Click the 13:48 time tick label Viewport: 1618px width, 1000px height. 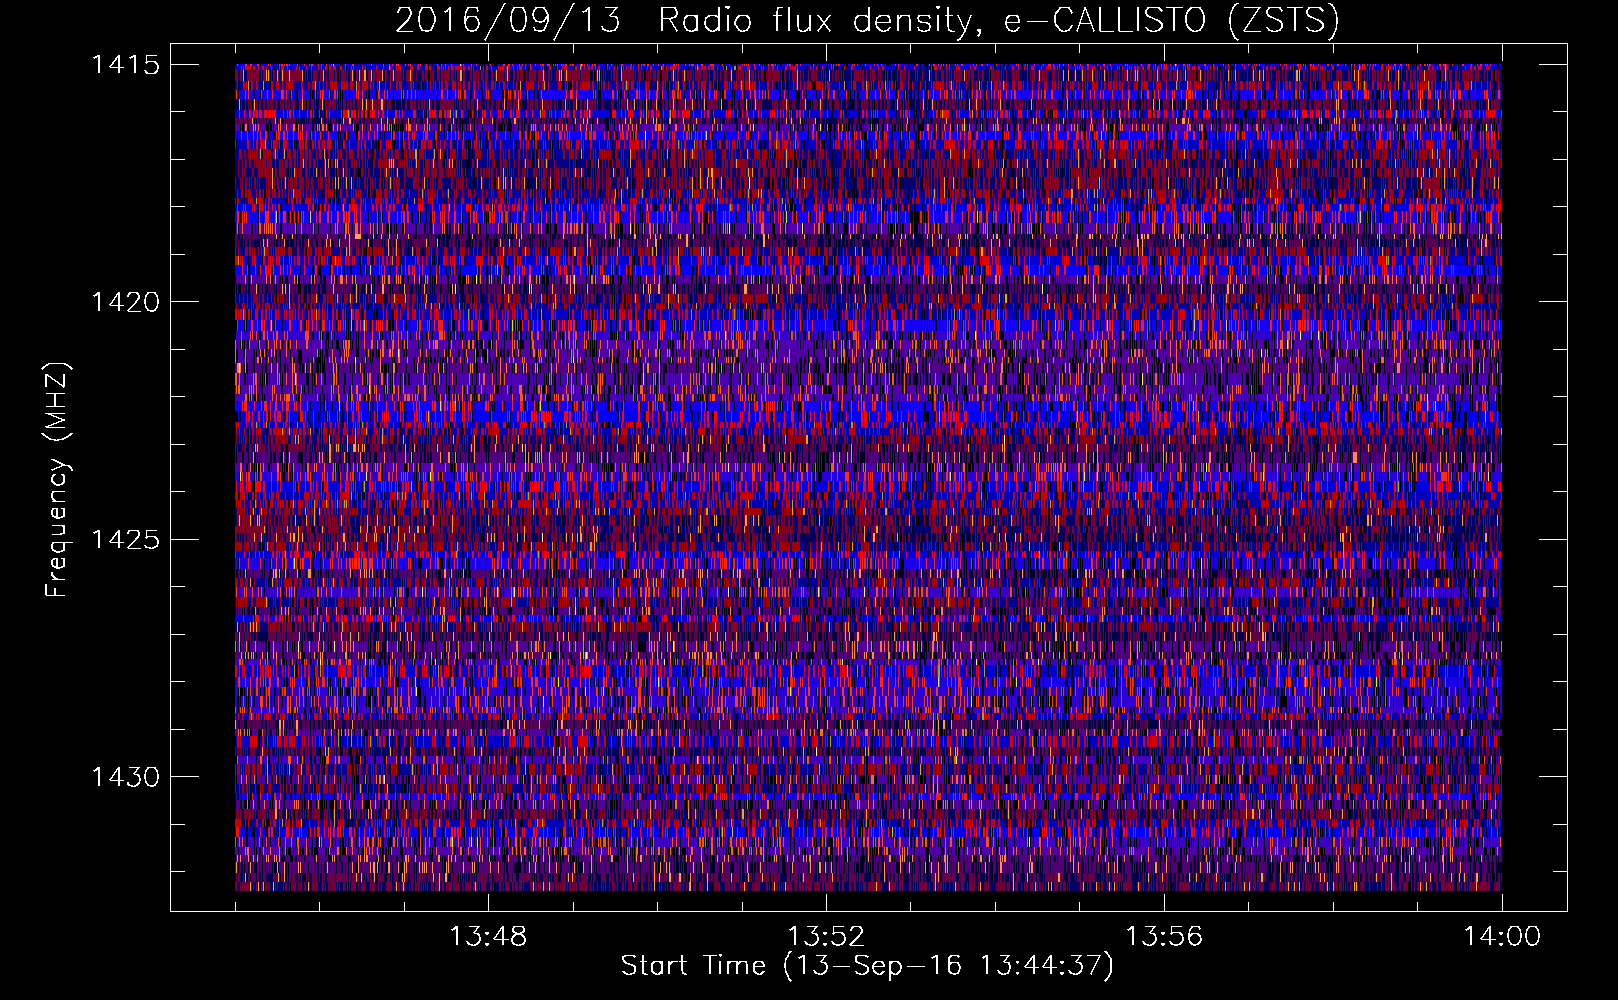coord(488,937)
